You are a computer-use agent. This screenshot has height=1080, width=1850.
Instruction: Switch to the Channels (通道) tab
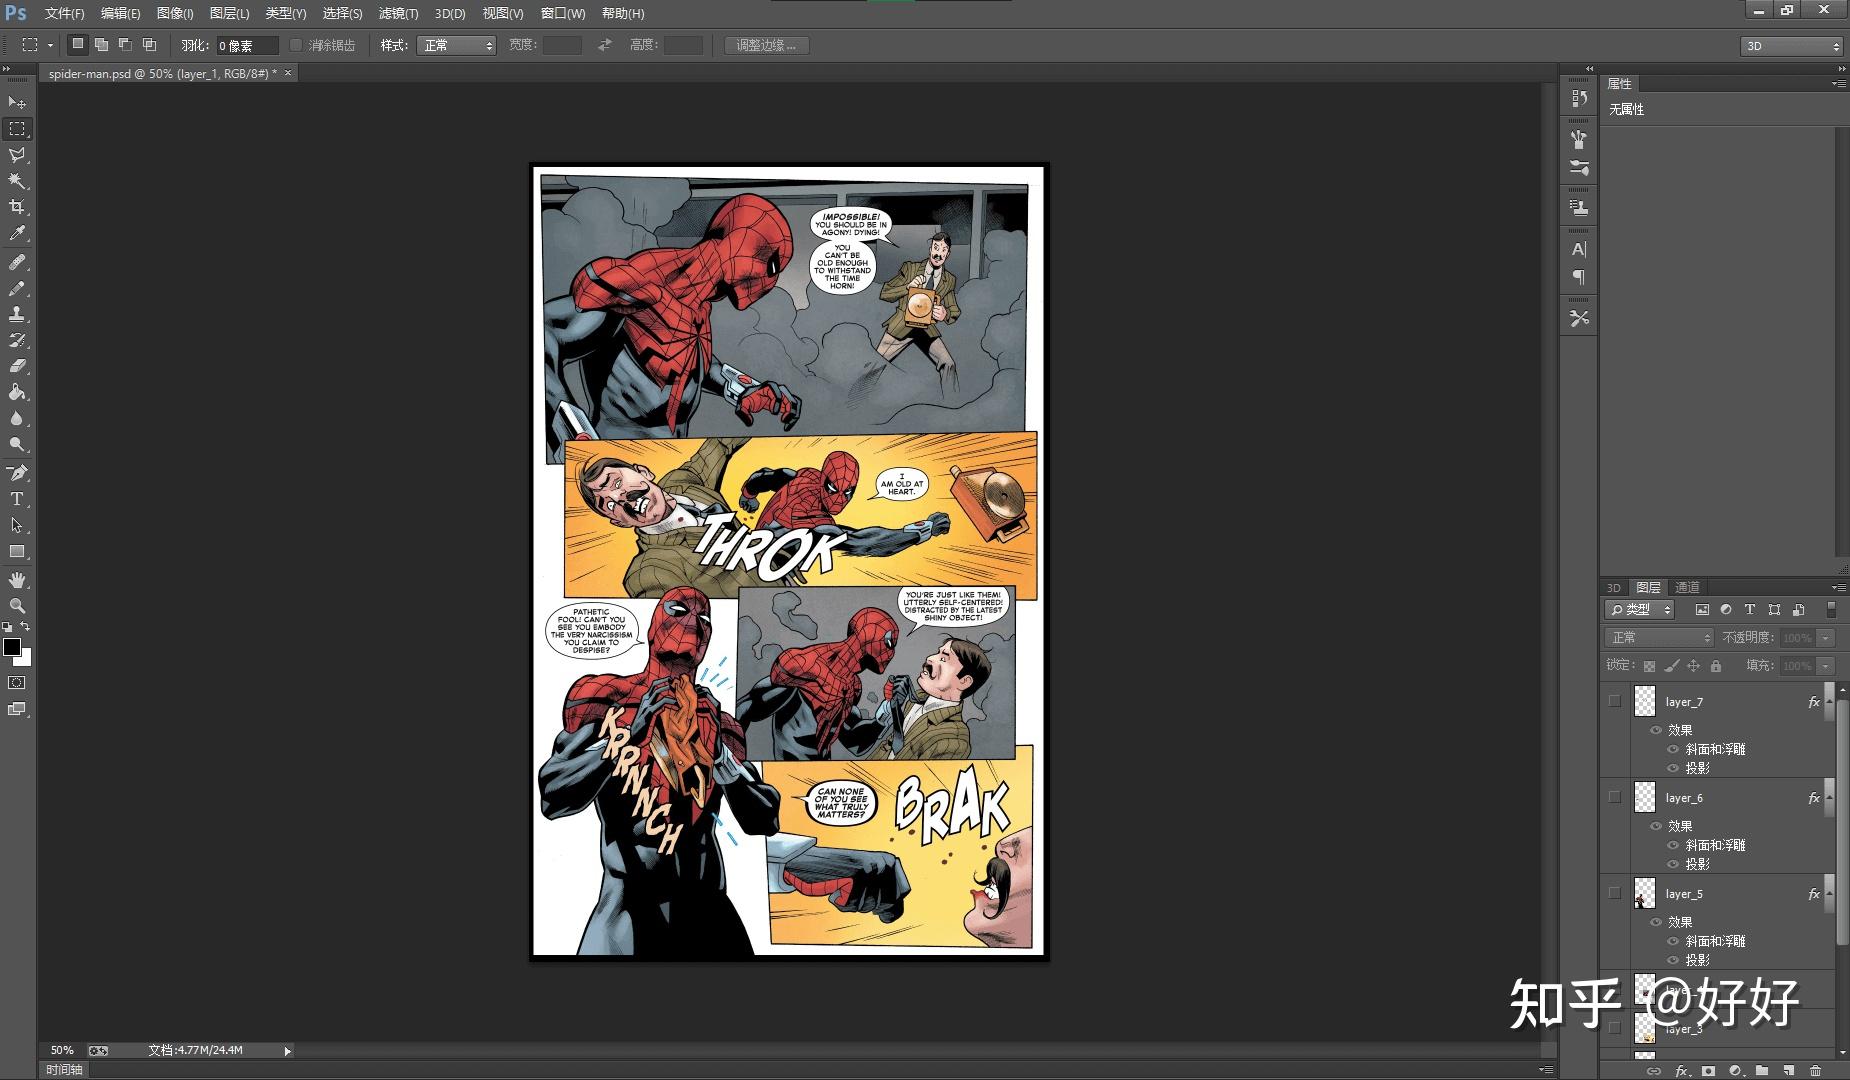tap(1687, 587)
